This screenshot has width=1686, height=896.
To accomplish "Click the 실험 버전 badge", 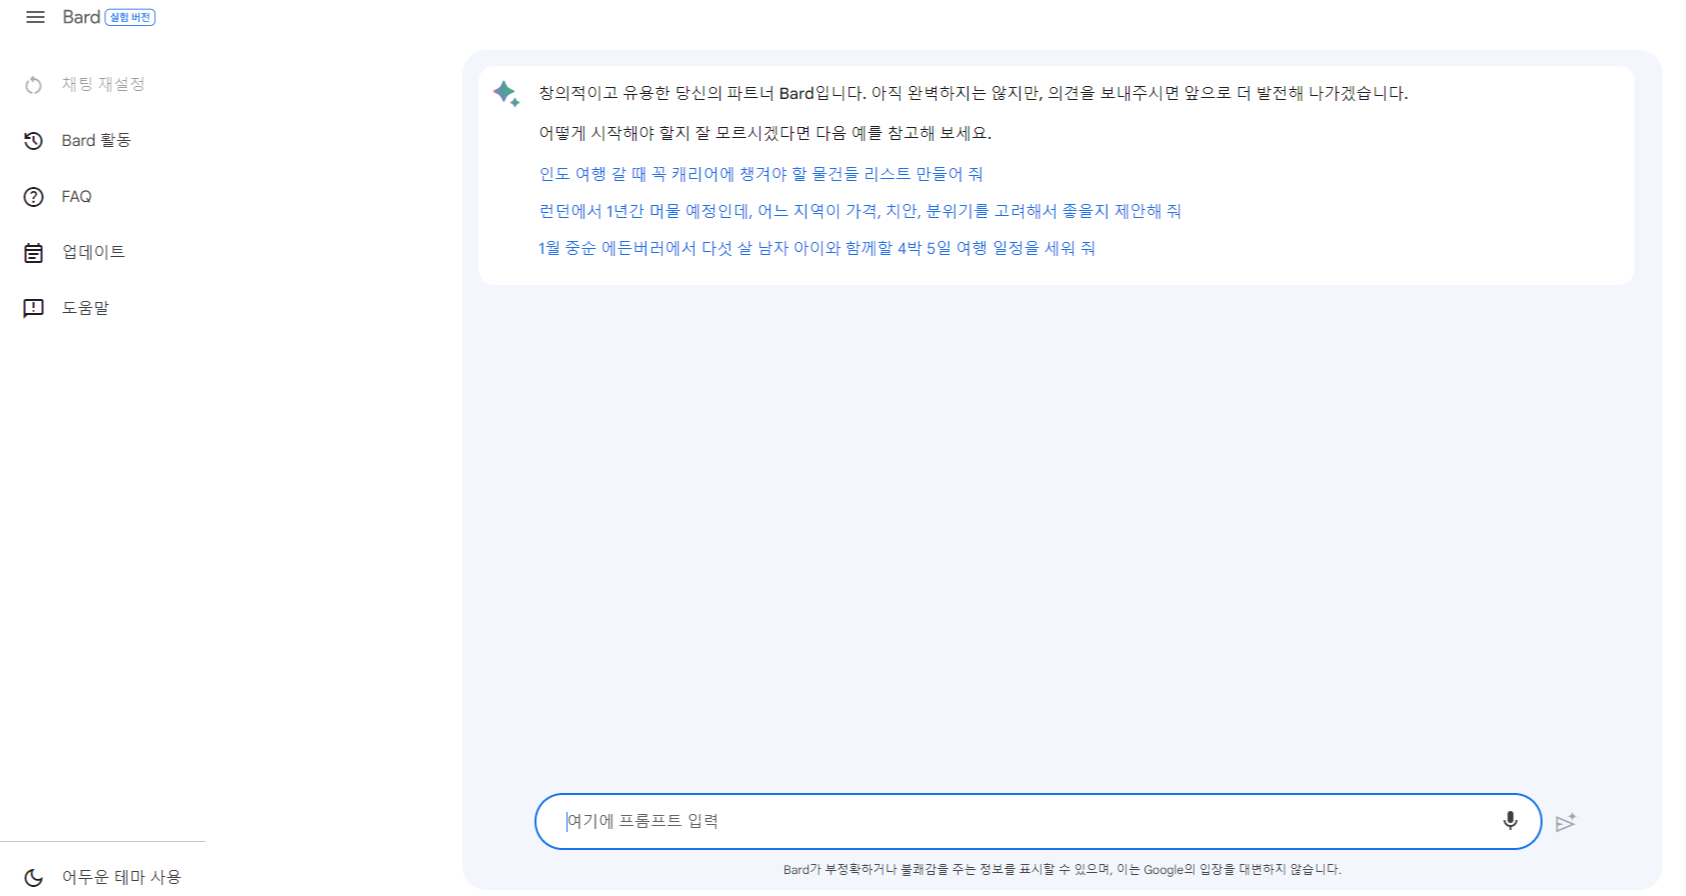I will coord(130,17).
